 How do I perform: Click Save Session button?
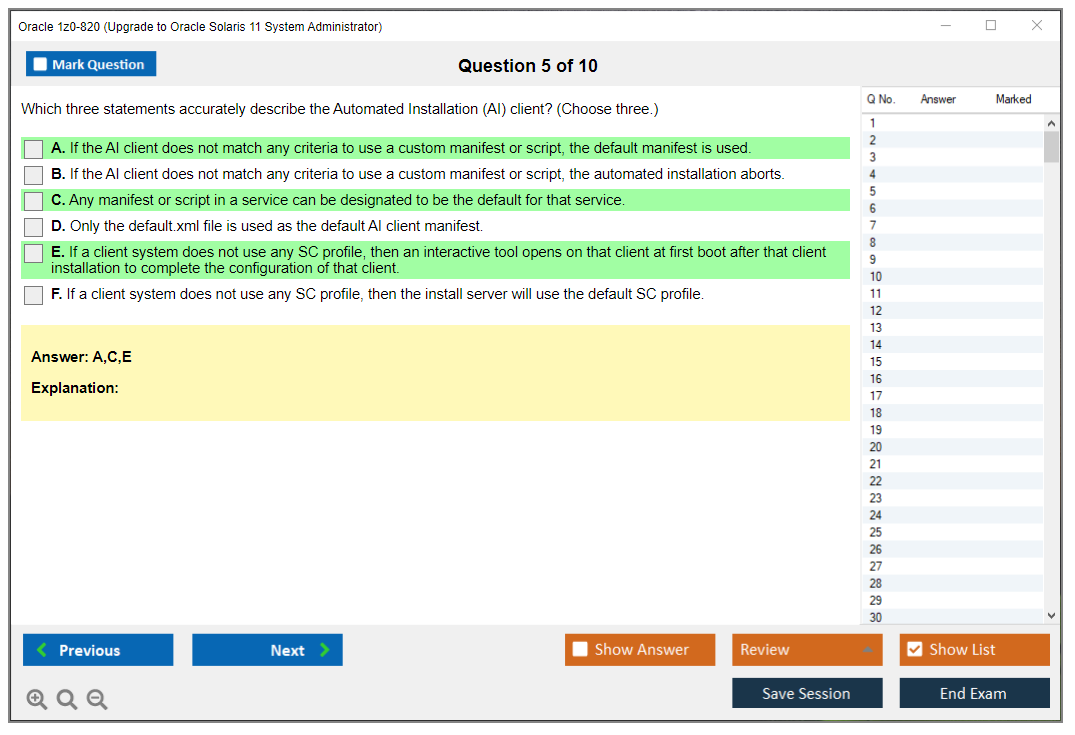[x=807, y=693]
